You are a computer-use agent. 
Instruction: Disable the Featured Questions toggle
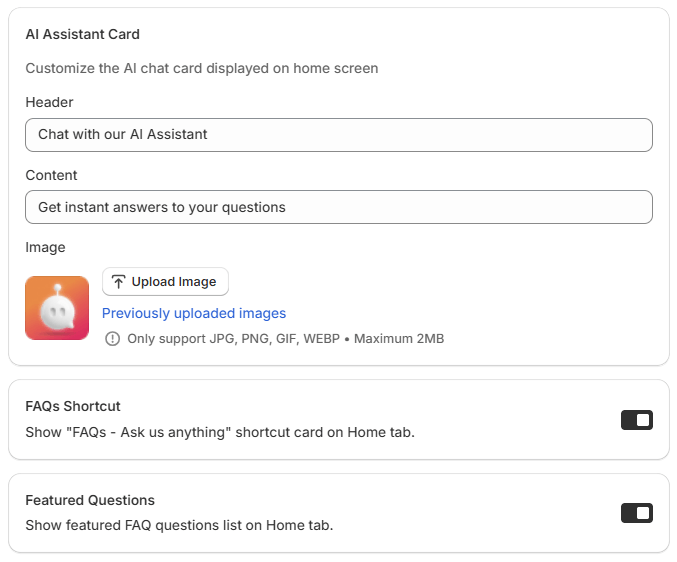tap(636, 513)
